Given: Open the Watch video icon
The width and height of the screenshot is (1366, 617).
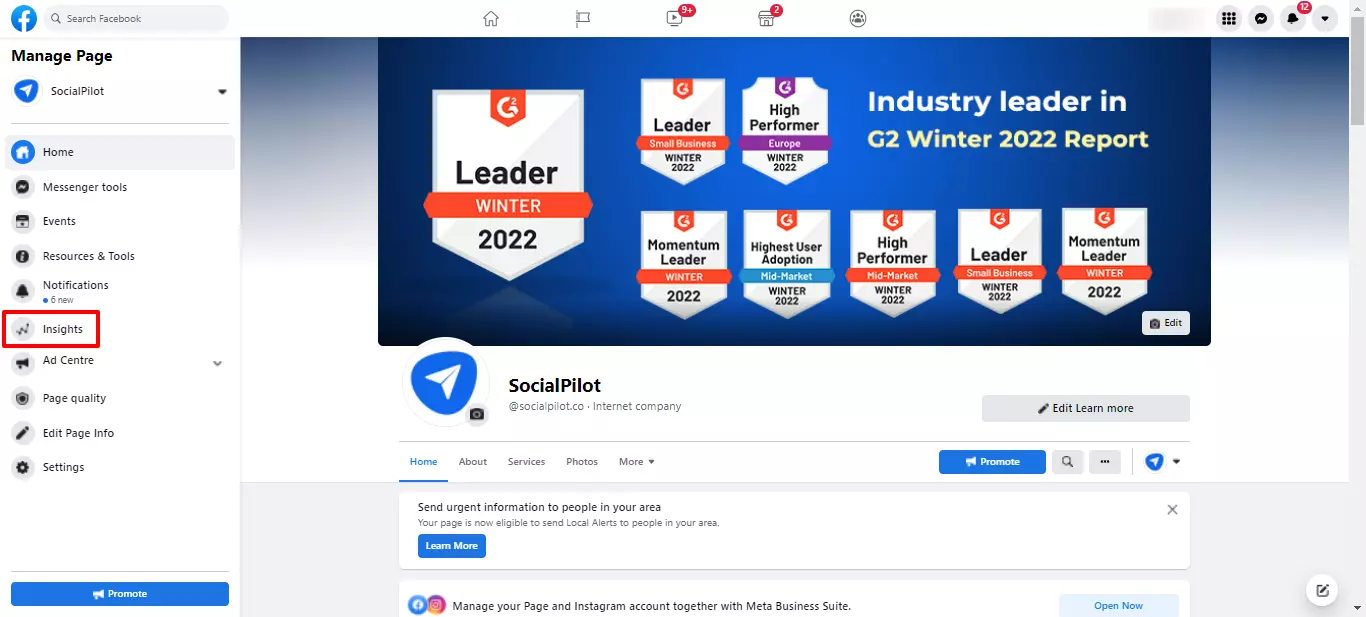Looking at the screenshot, I should click(x=675, y=18).
